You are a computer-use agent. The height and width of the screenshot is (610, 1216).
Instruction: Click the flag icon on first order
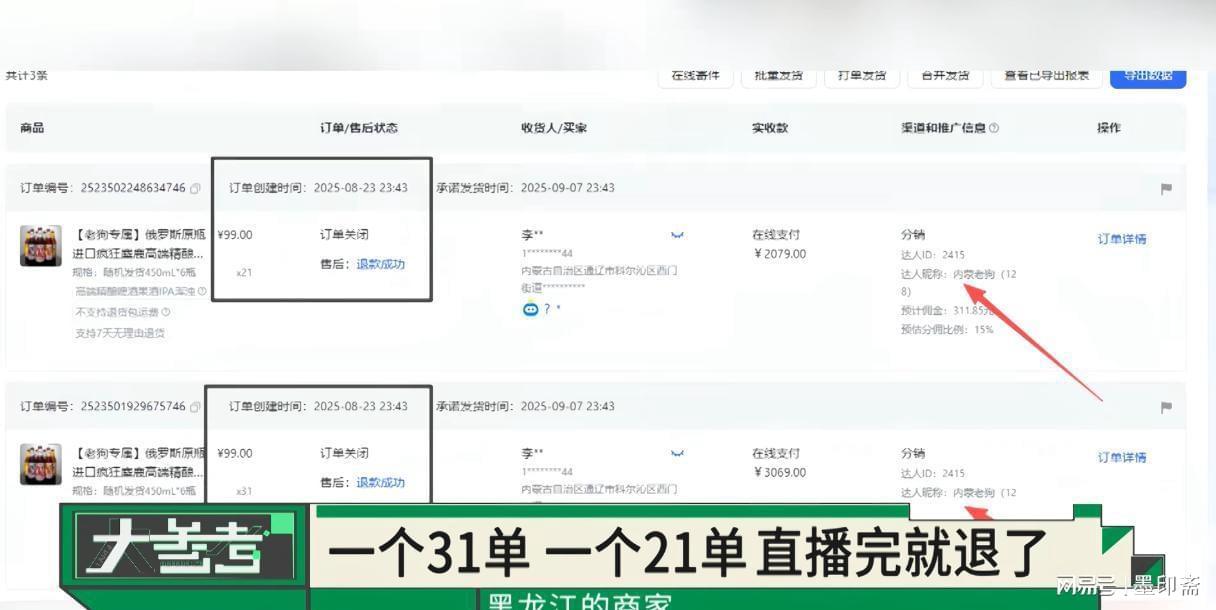[x=1166, y=188]
